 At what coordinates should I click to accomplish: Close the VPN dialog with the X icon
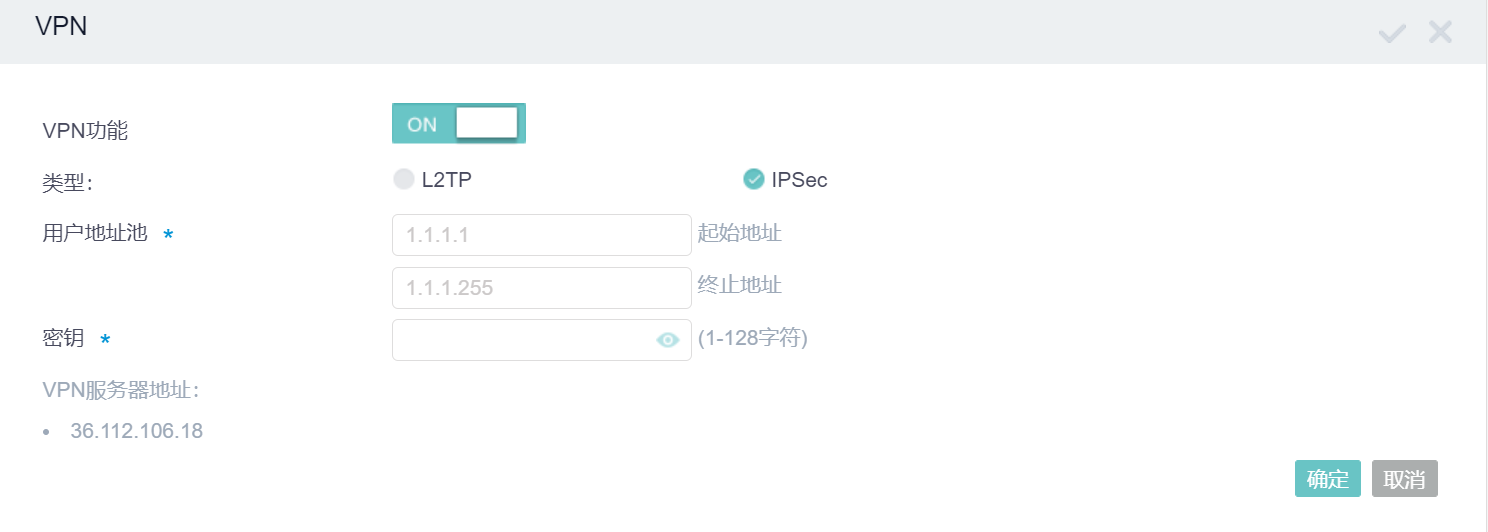pyautogui.click(x=1440, y=32)
